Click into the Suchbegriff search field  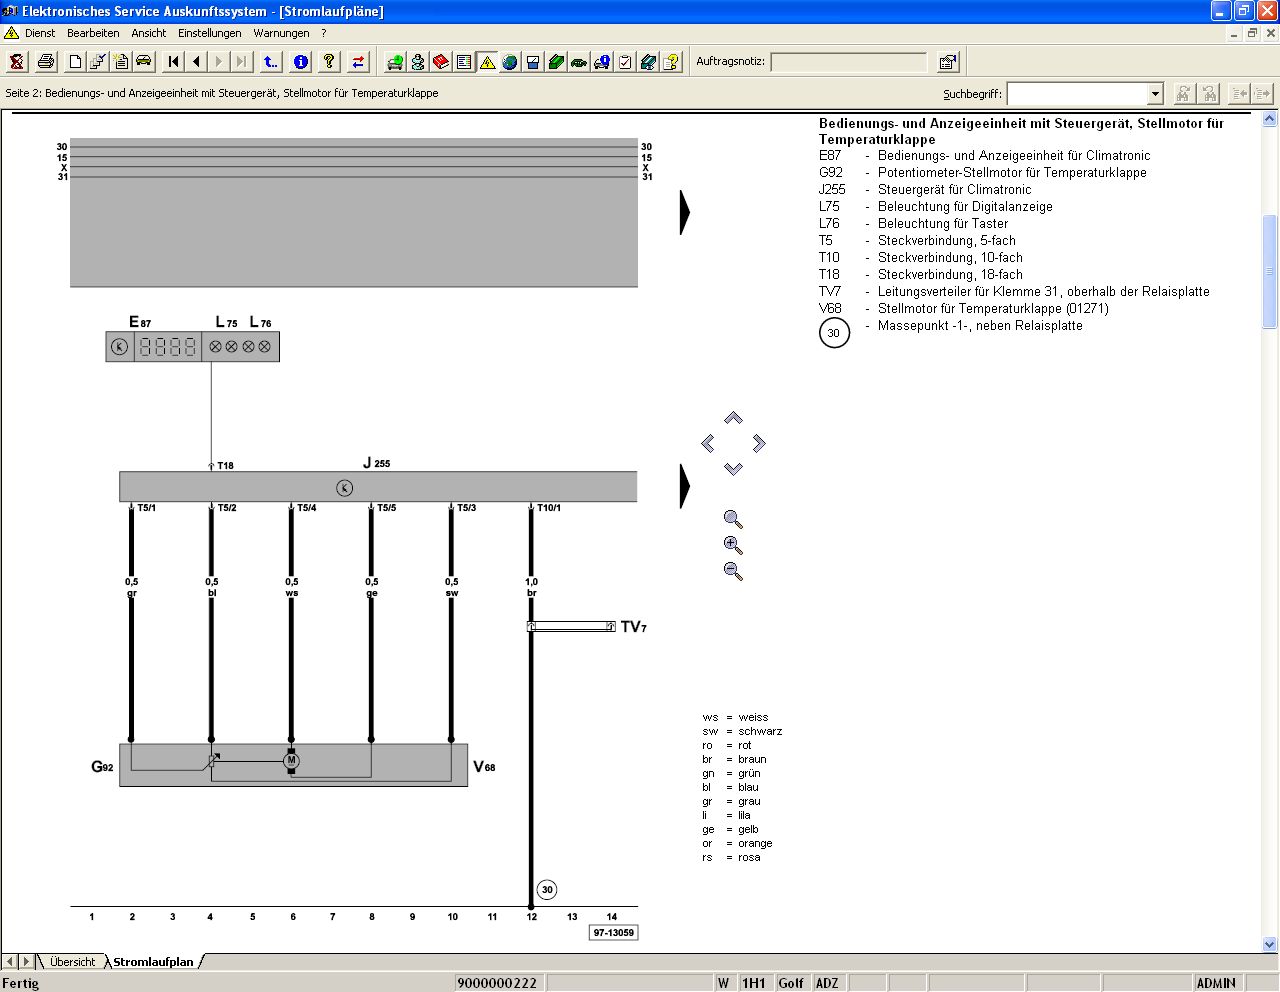coord(1077,94)
